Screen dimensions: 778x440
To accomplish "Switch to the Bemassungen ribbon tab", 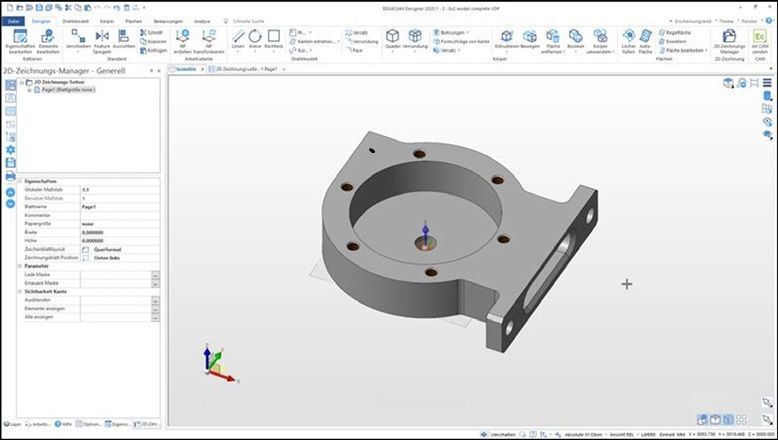I will point(168,21).
